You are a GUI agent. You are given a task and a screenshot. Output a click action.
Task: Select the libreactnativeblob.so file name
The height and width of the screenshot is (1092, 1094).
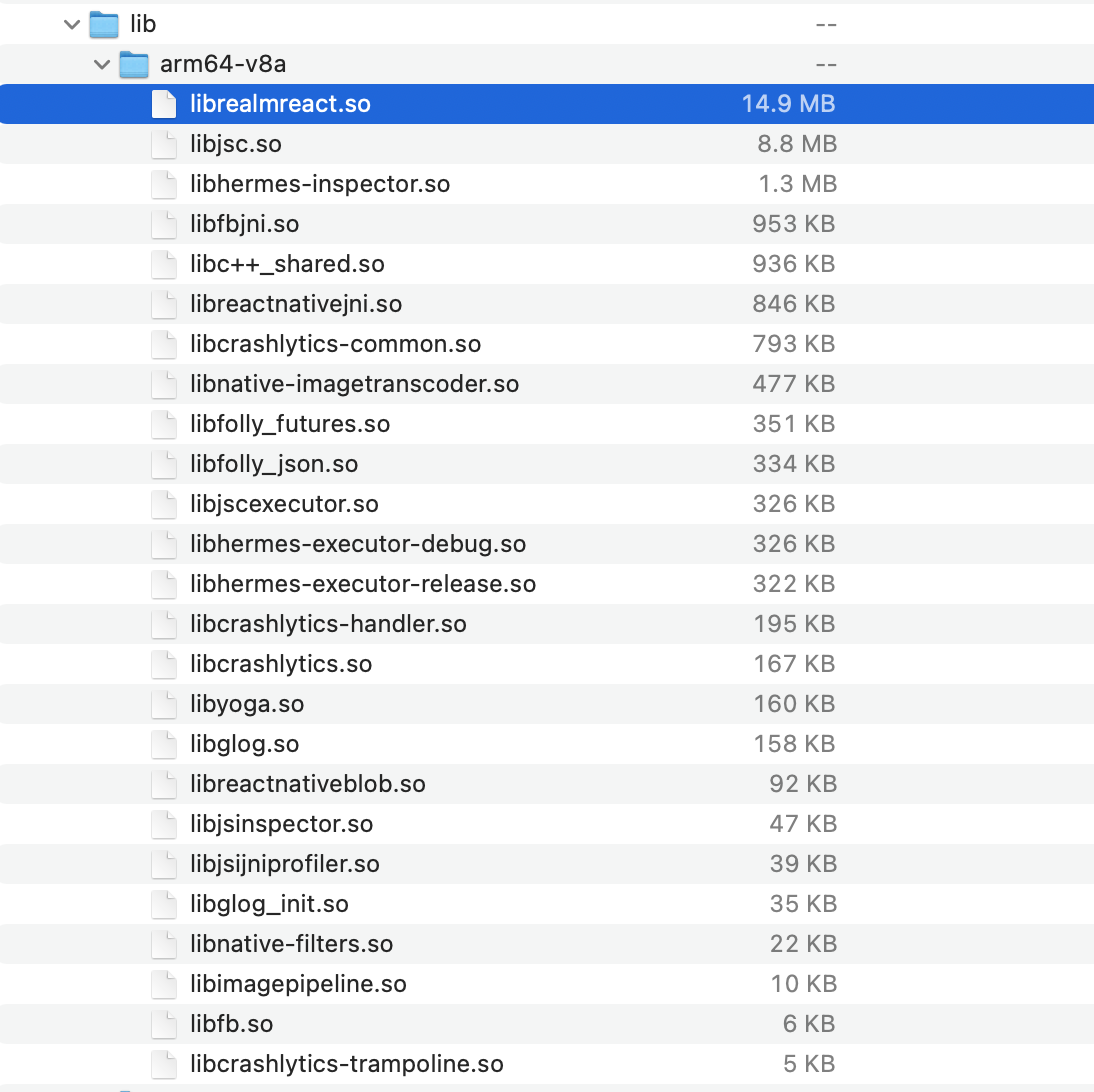tap(308, 784)
